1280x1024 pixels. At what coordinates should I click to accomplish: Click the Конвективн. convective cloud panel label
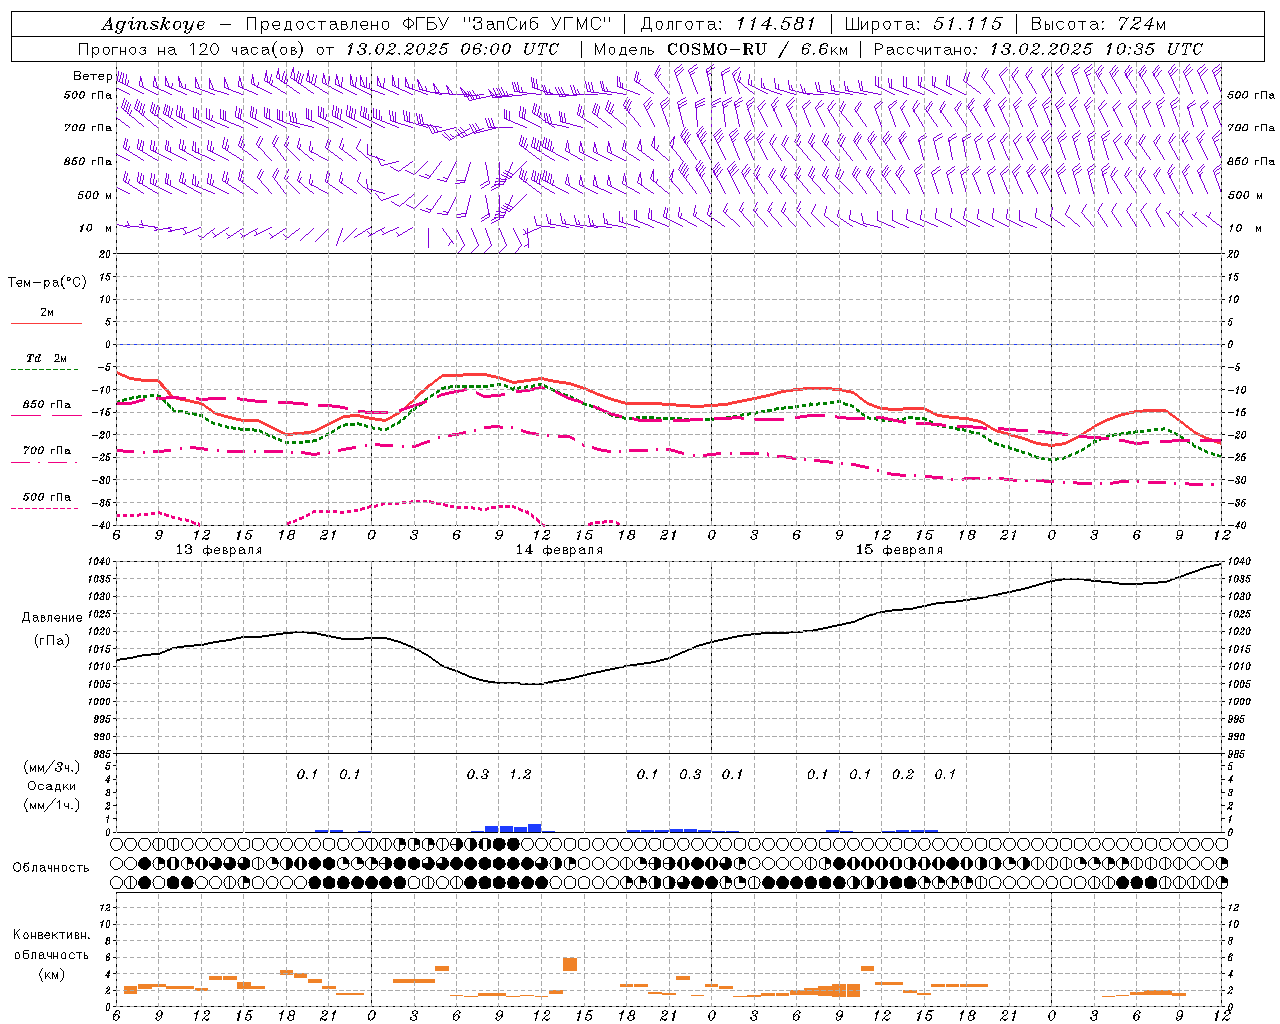52,935
